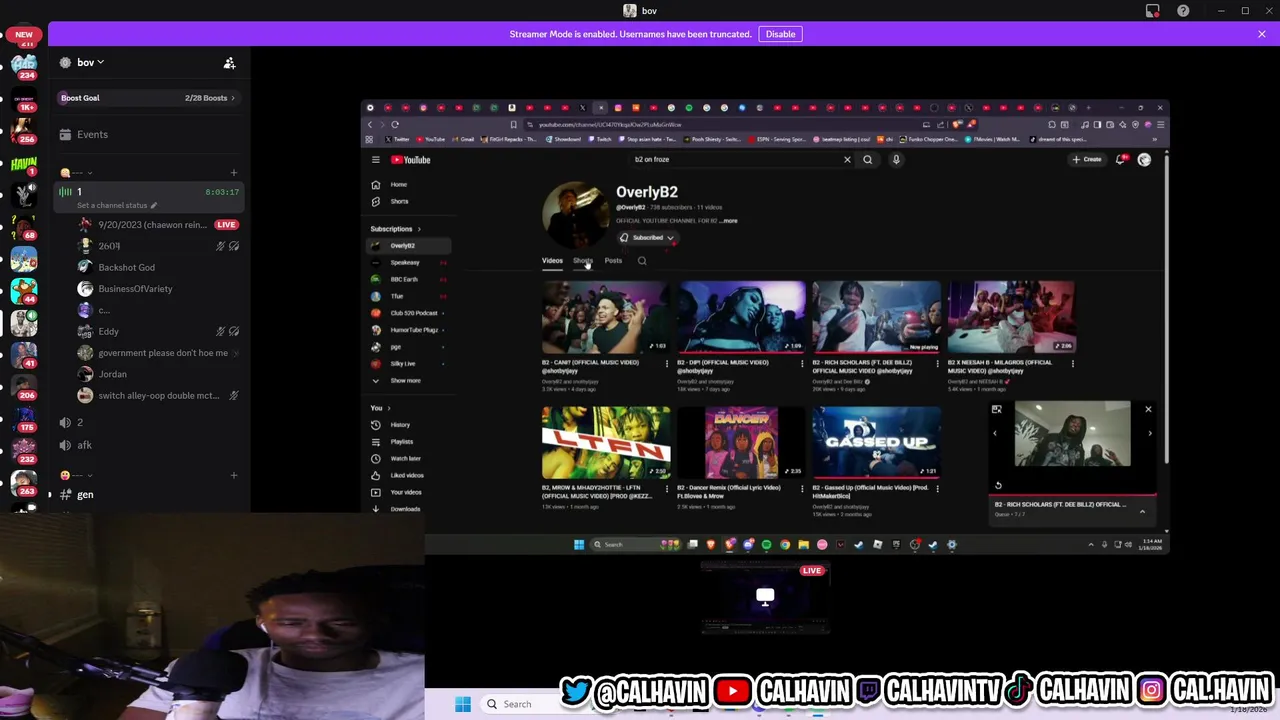Open YouTube notifications bell
Image resolution: width=1280 pixels, height=720 pixels.
pos(1121,160)
